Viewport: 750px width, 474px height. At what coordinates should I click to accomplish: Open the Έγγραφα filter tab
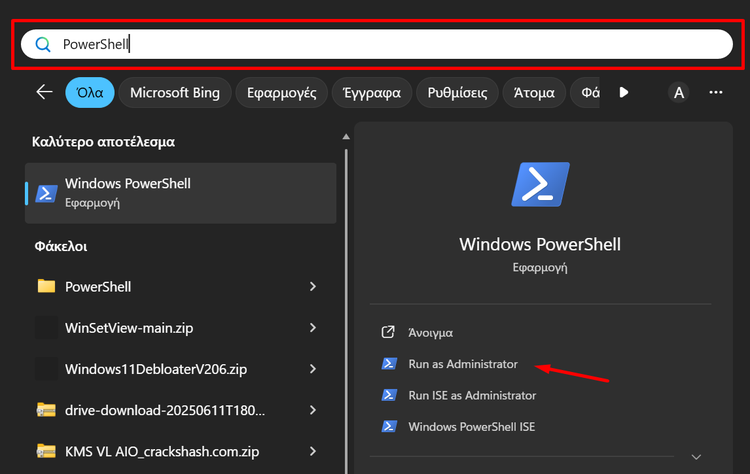(x=372, y=93)
